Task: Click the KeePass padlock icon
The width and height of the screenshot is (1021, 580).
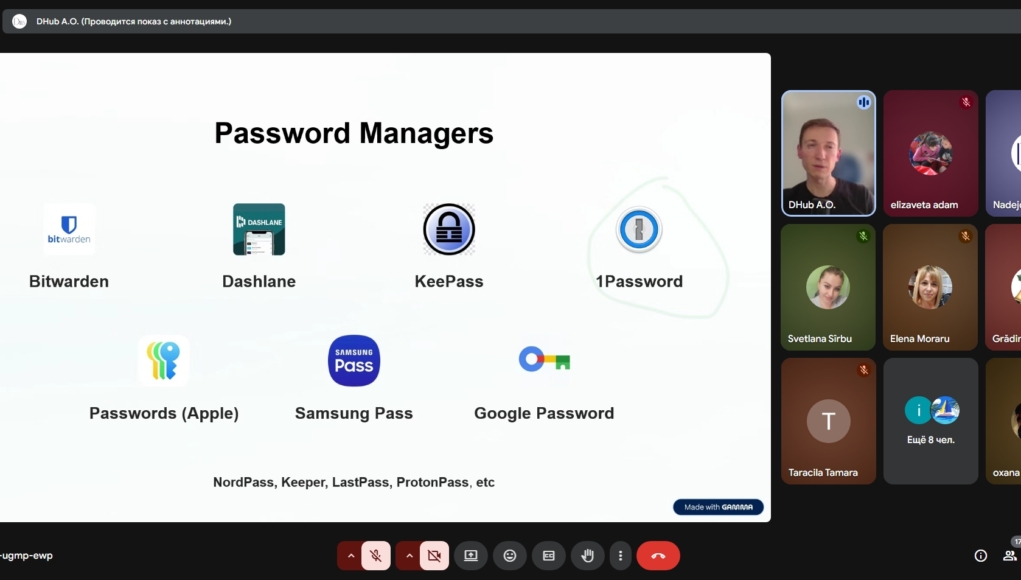Action: pos(448,229)
